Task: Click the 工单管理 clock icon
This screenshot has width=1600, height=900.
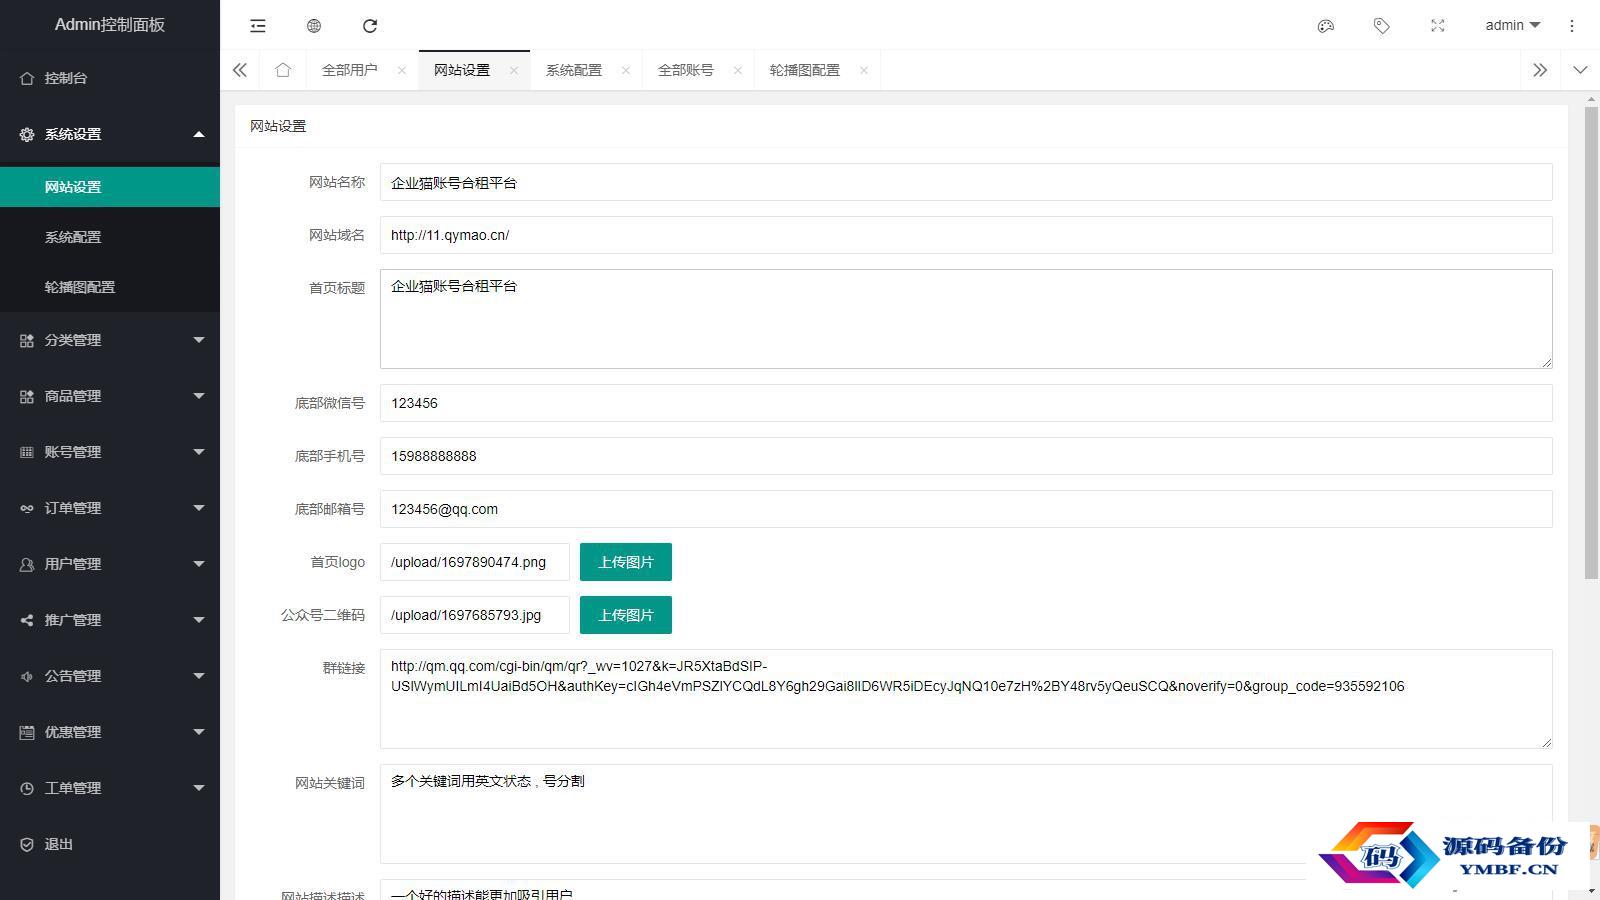Action: [x=27, y=788]
